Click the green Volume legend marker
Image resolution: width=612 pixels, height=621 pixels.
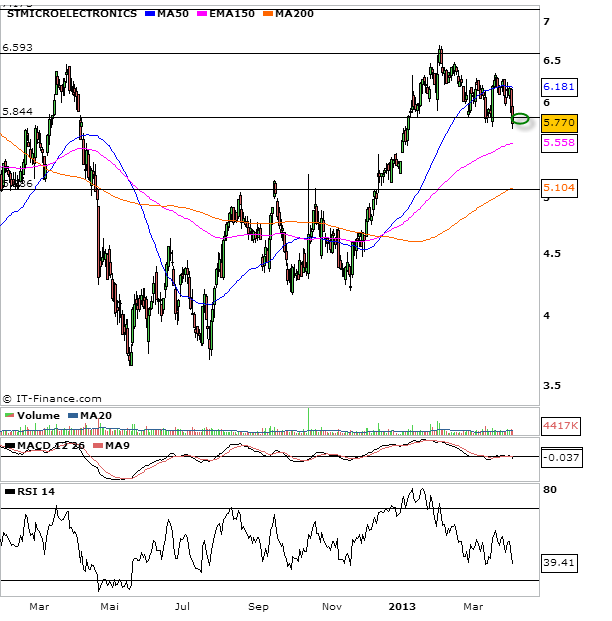[x=9, y=416]
